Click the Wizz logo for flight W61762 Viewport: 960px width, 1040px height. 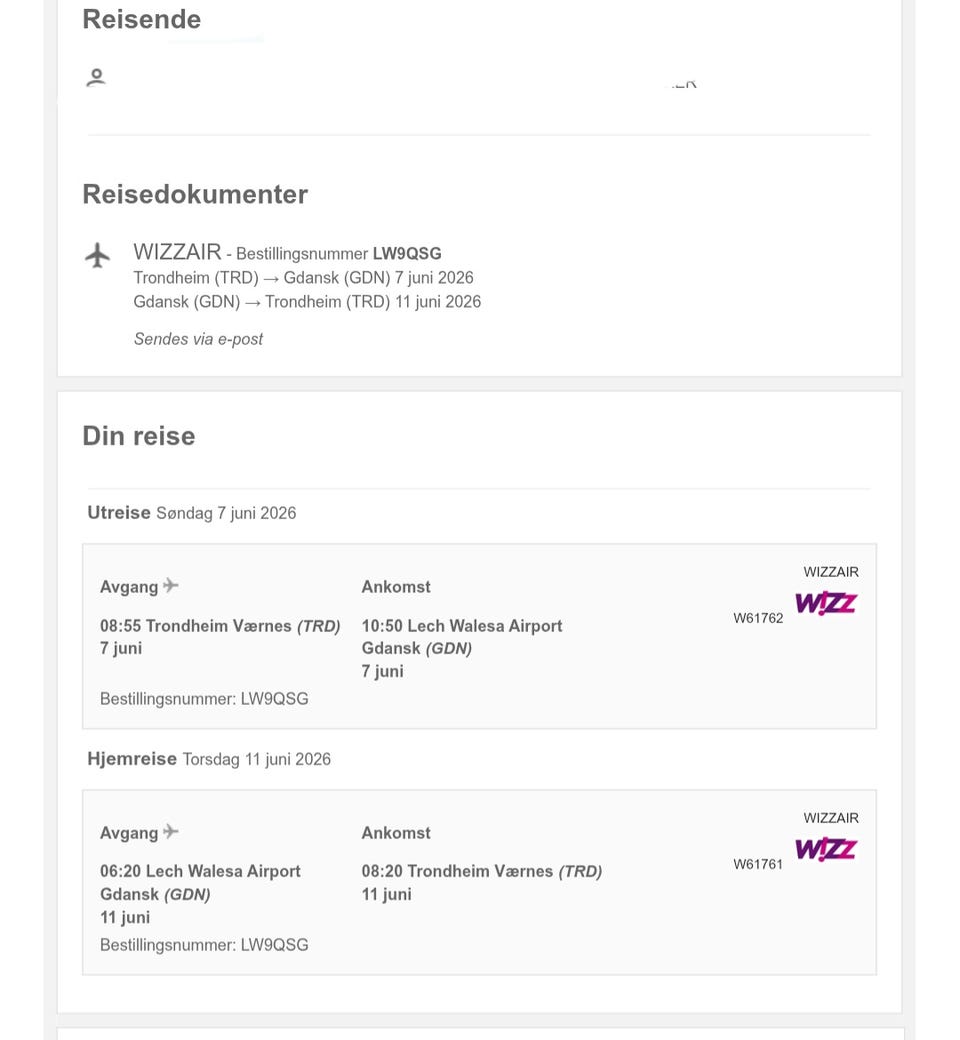pyautogui.click(x=826, y=603)
